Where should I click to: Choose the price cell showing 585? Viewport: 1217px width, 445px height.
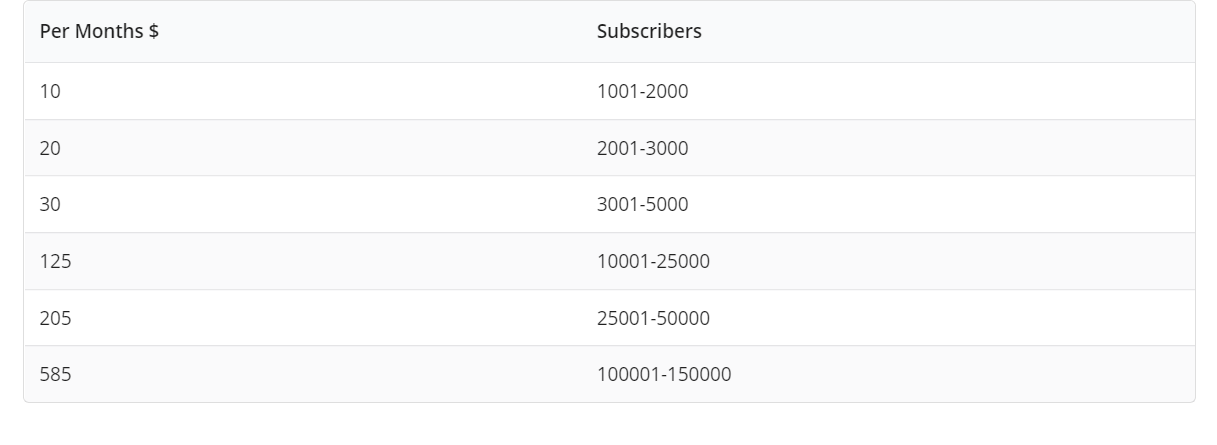pos(56,374)
